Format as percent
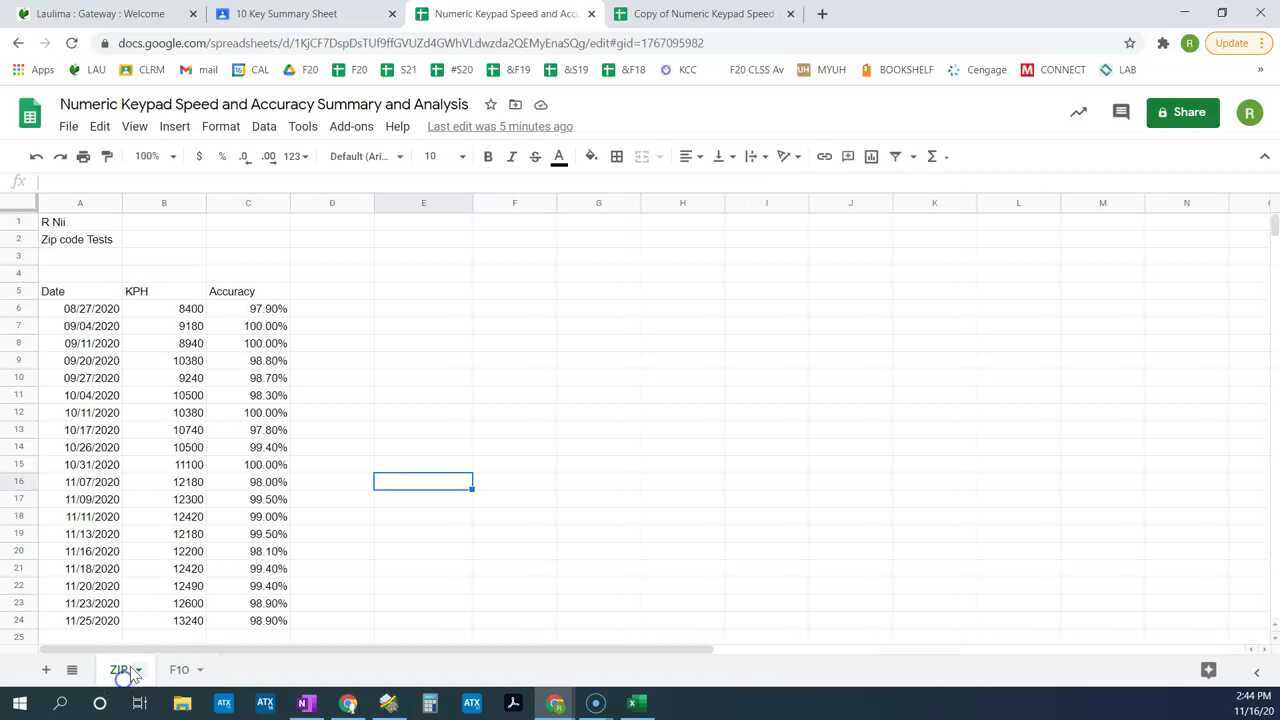 click(222, 157)
